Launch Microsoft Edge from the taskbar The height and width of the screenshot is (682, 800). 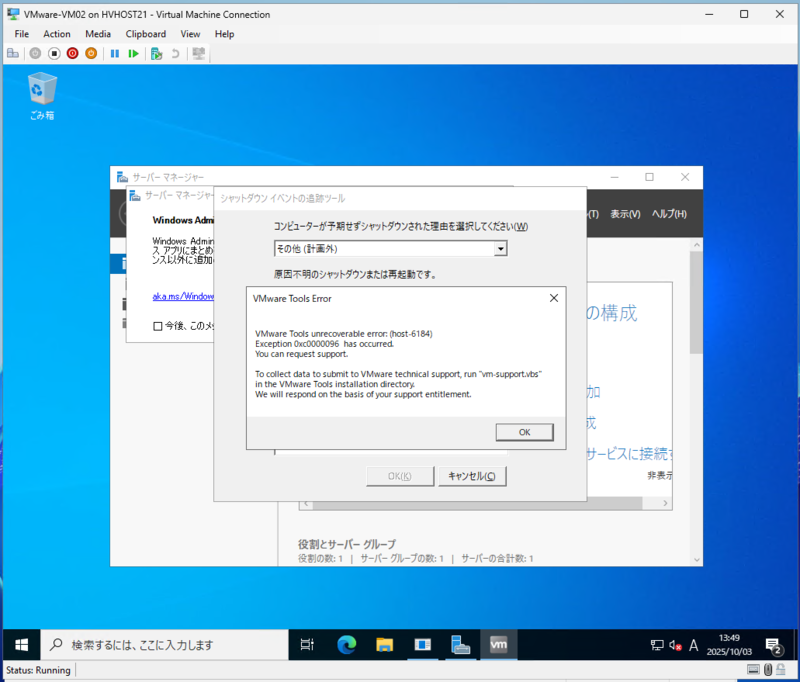346,645
